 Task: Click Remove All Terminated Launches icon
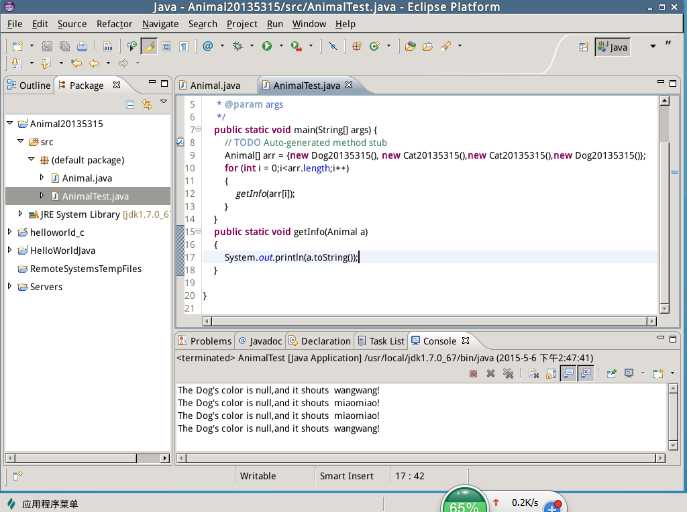pyautogui.click(x=508, y=374)
